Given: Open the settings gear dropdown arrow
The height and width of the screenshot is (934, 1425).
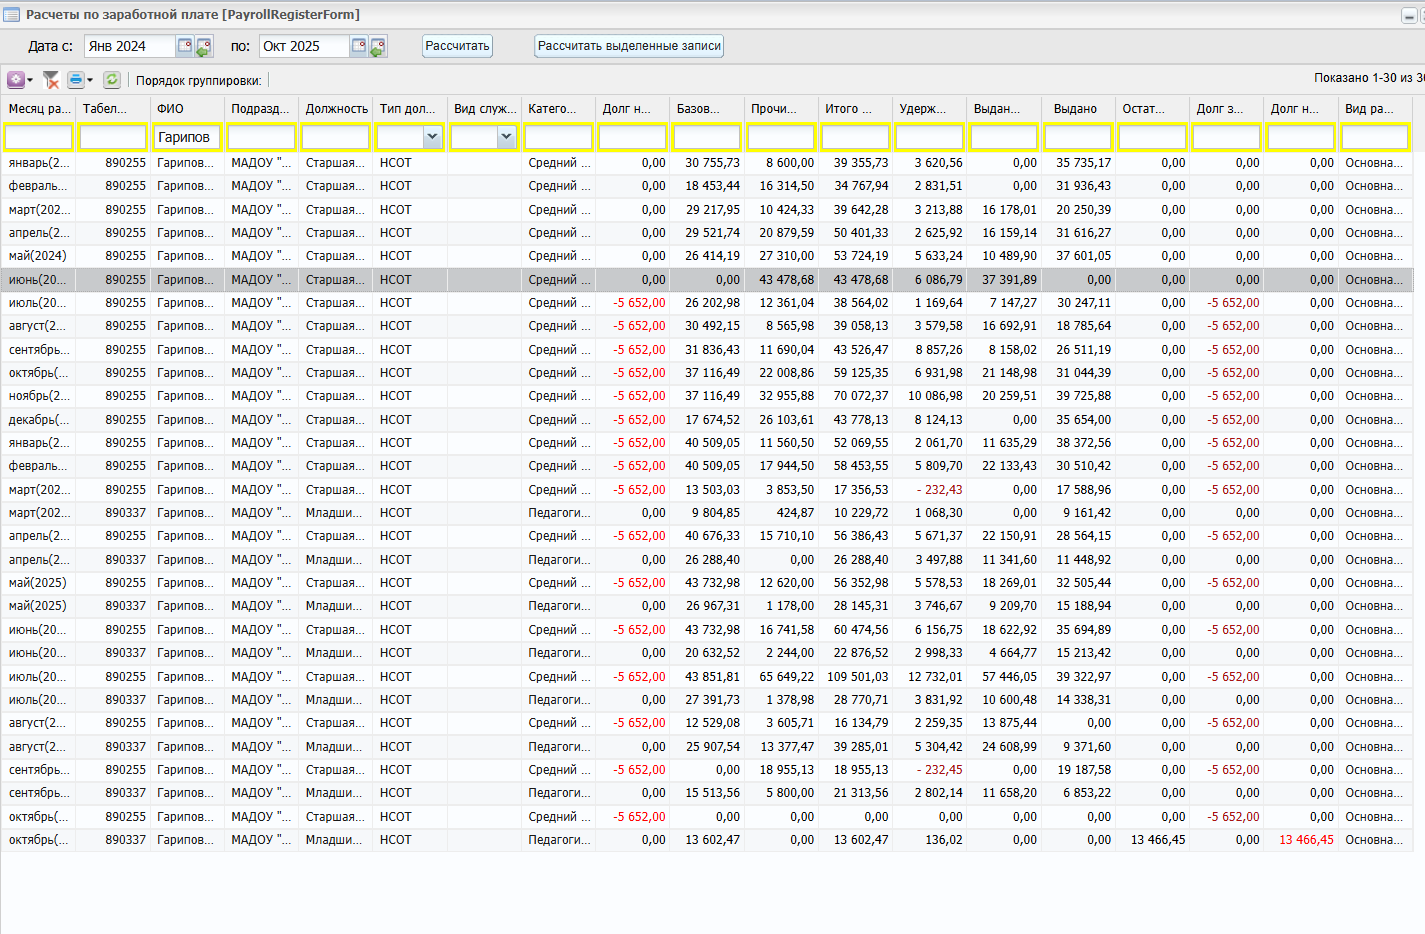Looking at the screenshot, I should tap(30, 80).
